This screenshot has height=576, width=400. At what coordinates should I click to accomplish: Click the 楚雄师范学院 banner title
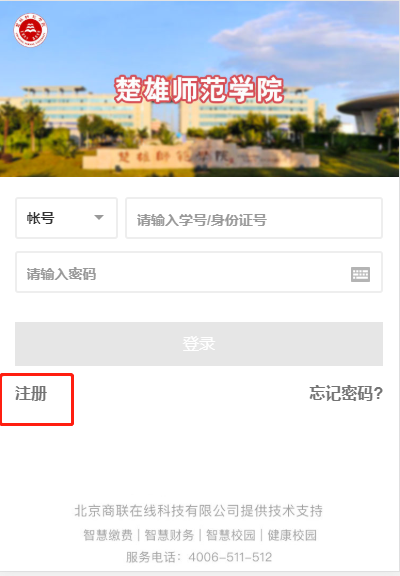(x=199, y=89)
